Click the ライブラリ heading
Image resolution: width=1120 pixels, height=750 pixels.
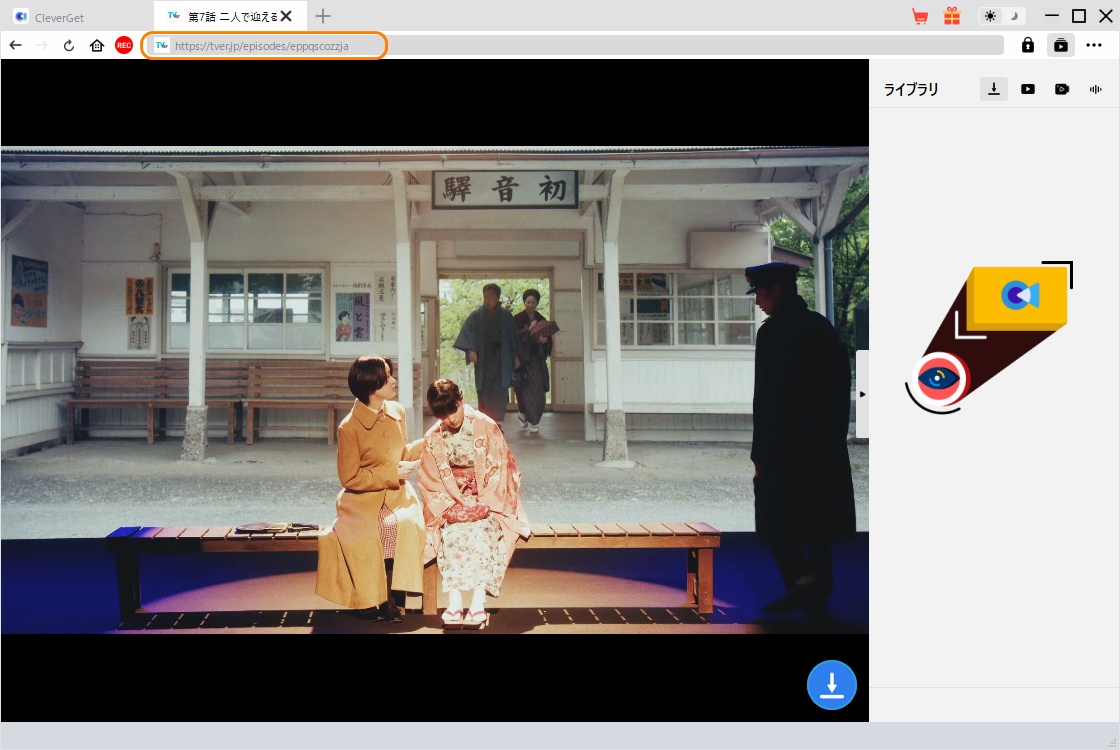pos(911,89)
